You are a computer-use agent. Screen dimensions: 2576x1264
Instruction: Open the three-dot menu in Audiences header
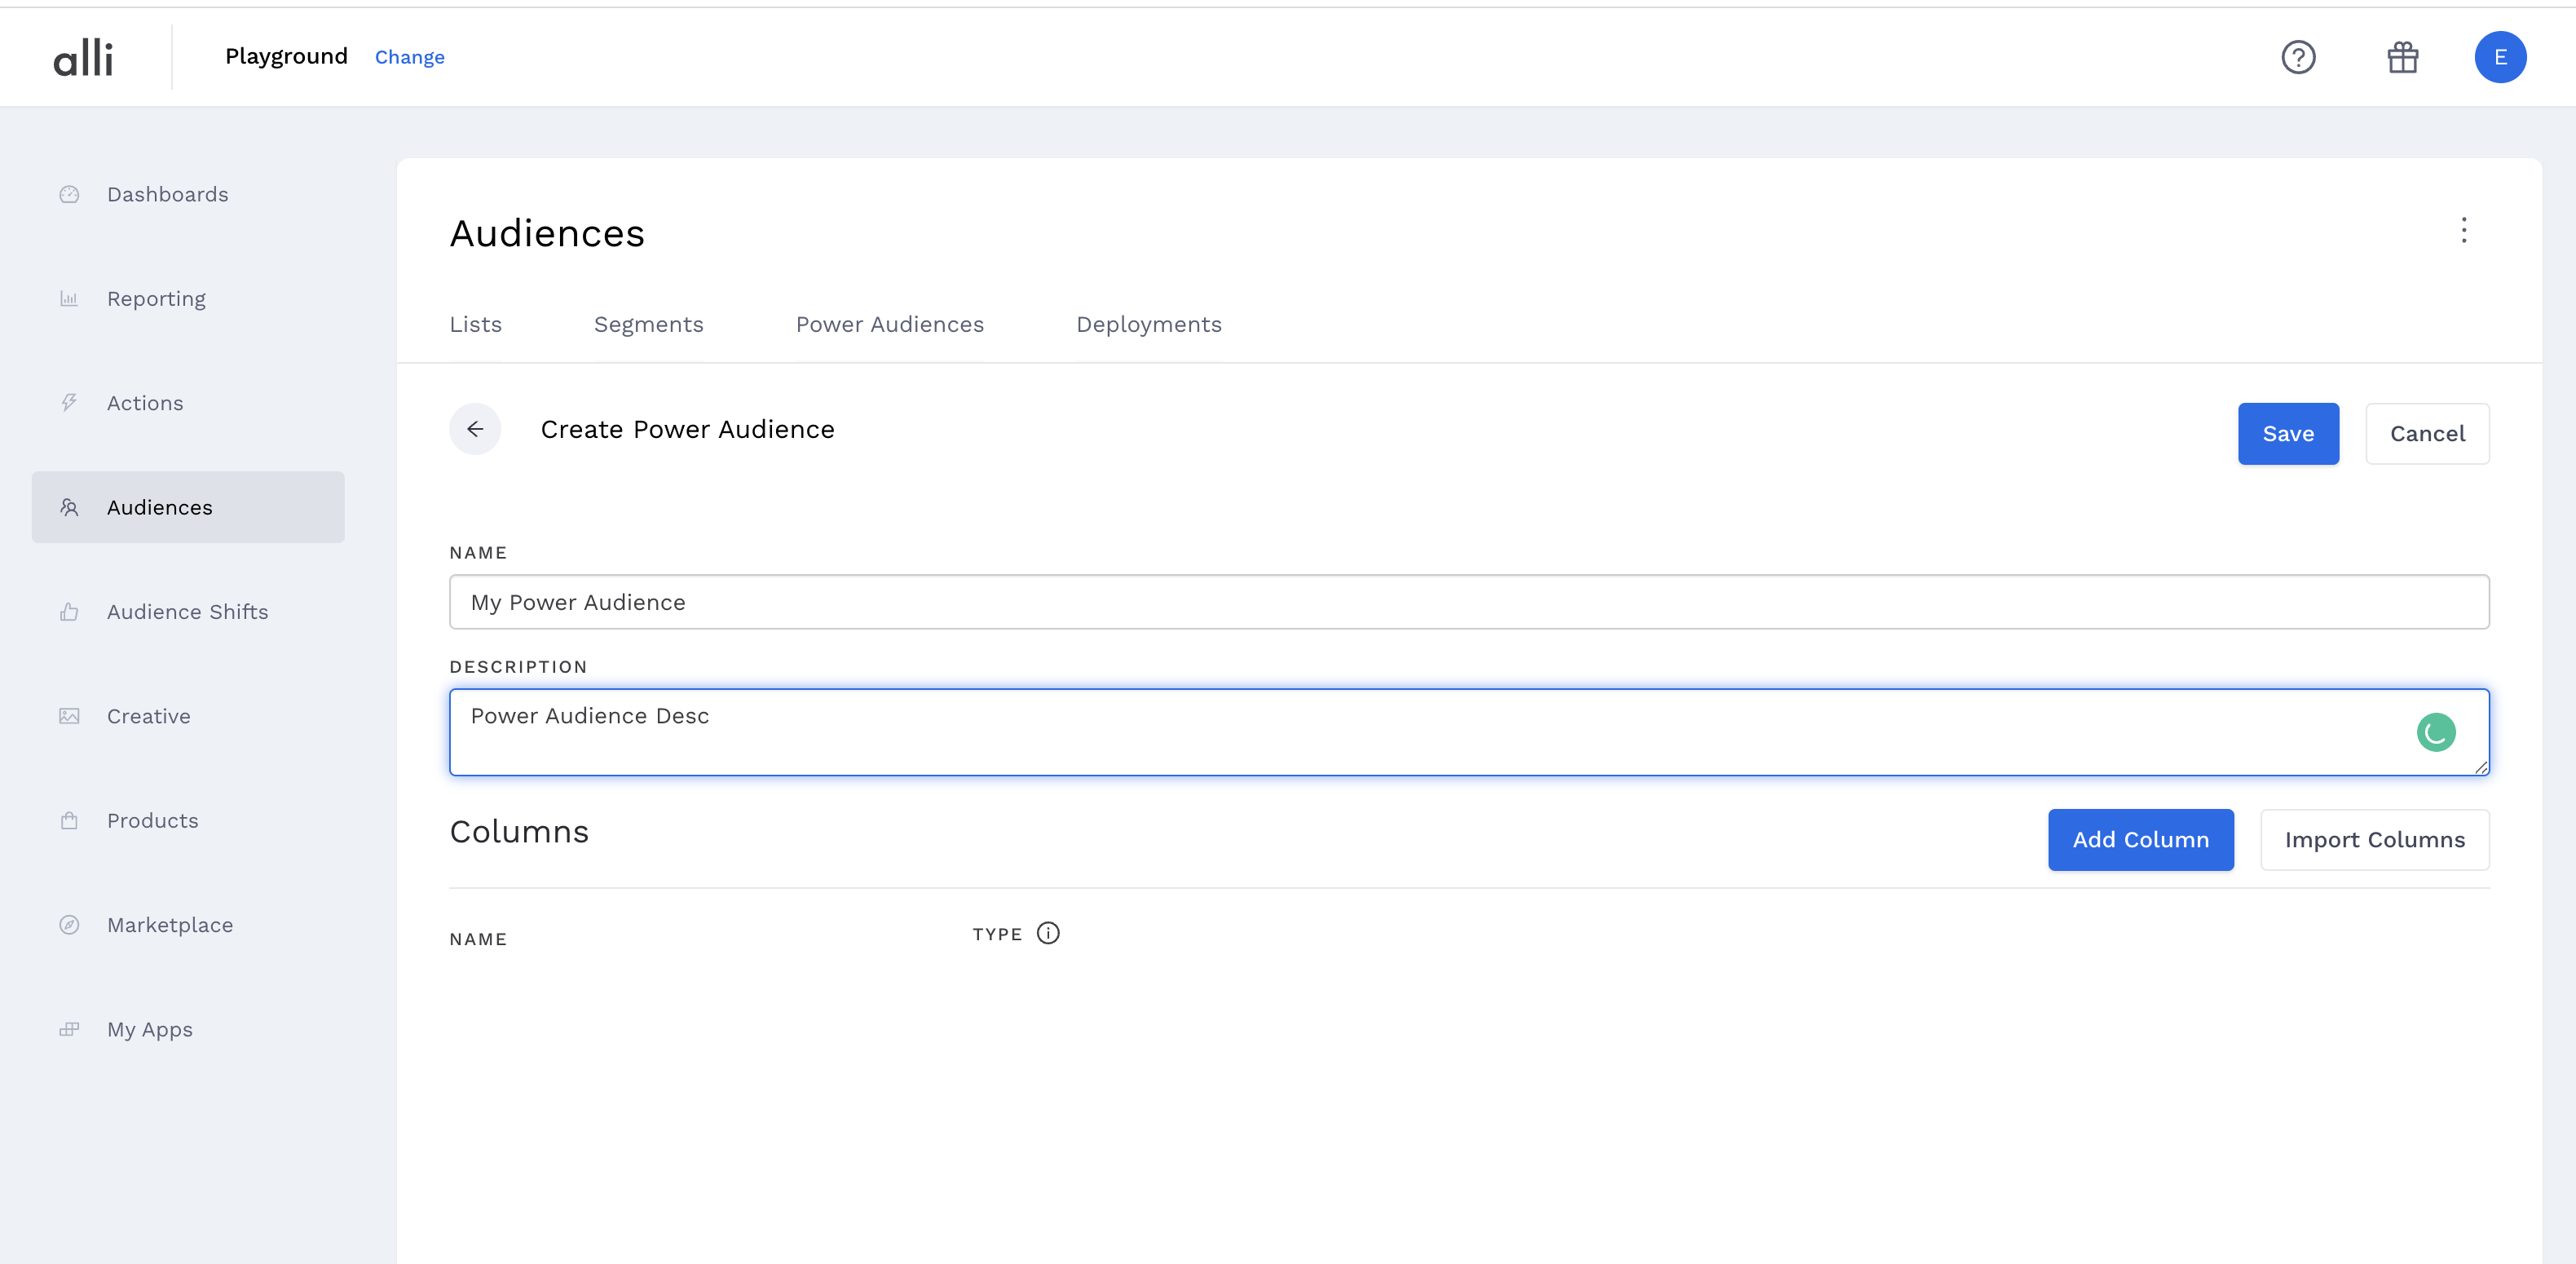tap(2463, 230)
